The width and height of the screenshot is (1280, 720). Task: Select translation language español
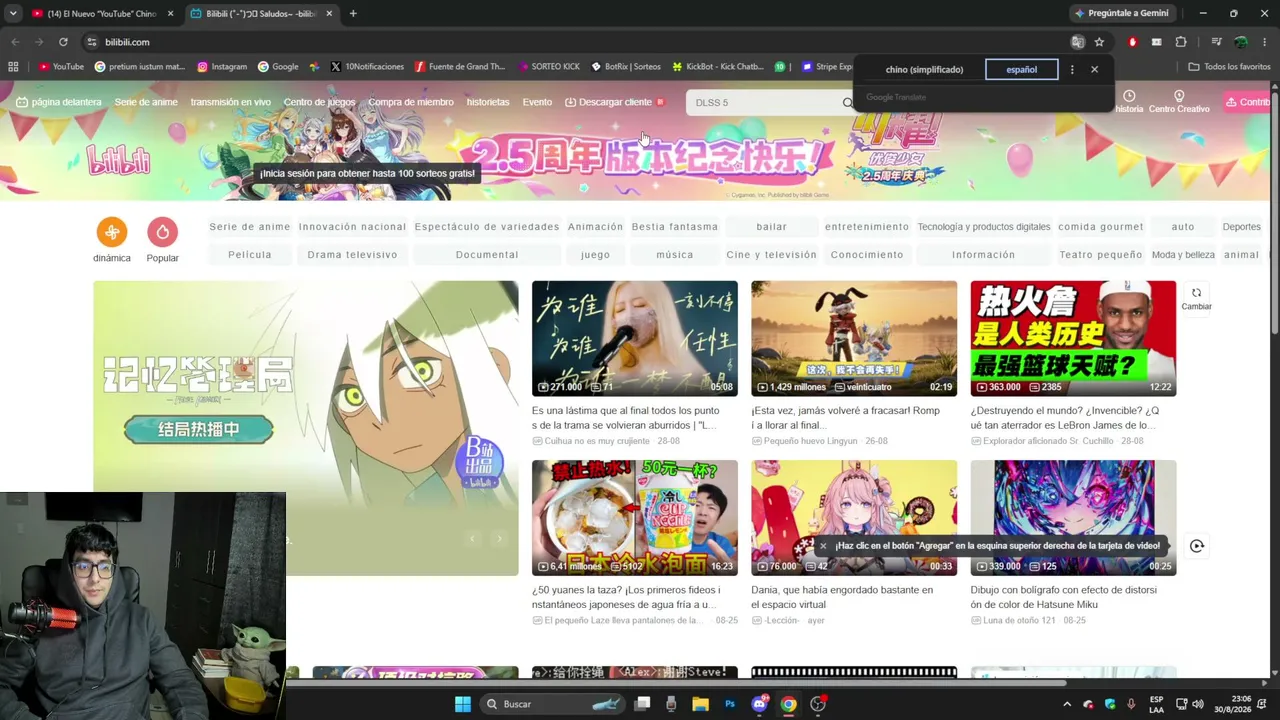pos(1021,70)
